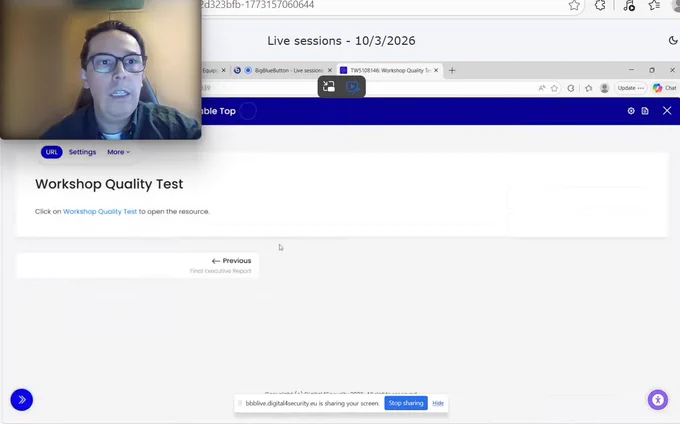Hide the screen sharing notification bar
Image resolution: width=680 pixels, height=424 pixels.
point(438,403)
